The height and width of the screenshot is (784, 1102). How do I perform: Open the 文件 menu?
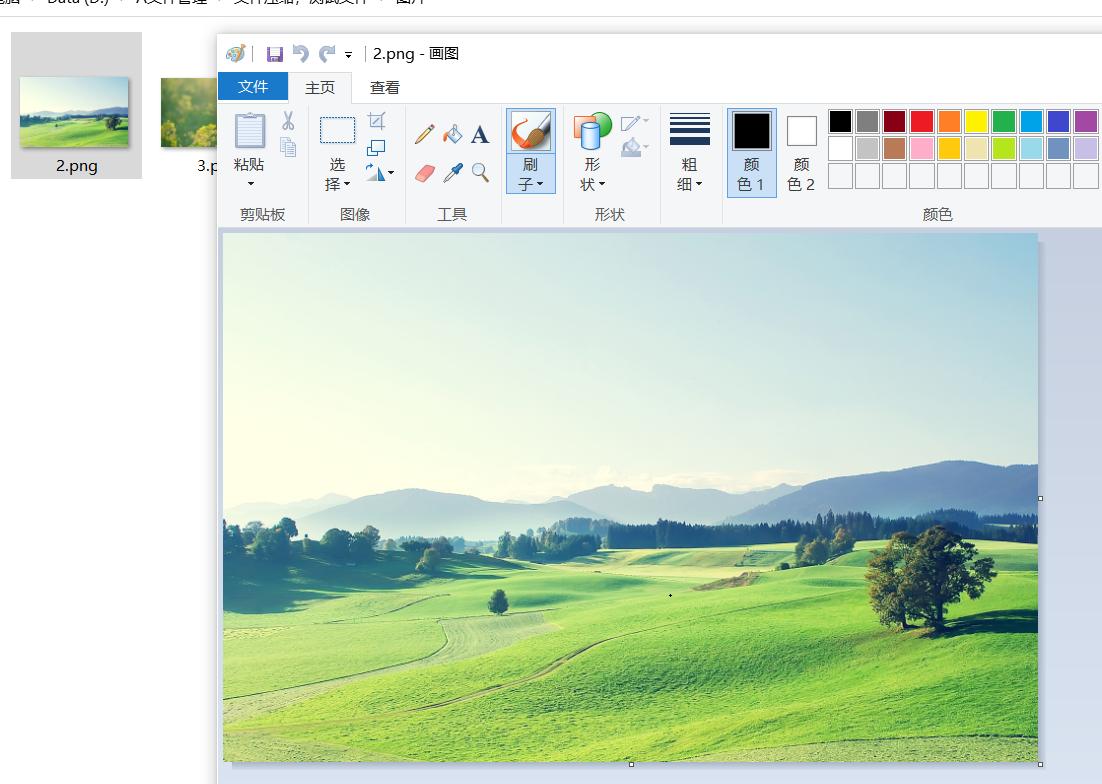click(253, 87)
